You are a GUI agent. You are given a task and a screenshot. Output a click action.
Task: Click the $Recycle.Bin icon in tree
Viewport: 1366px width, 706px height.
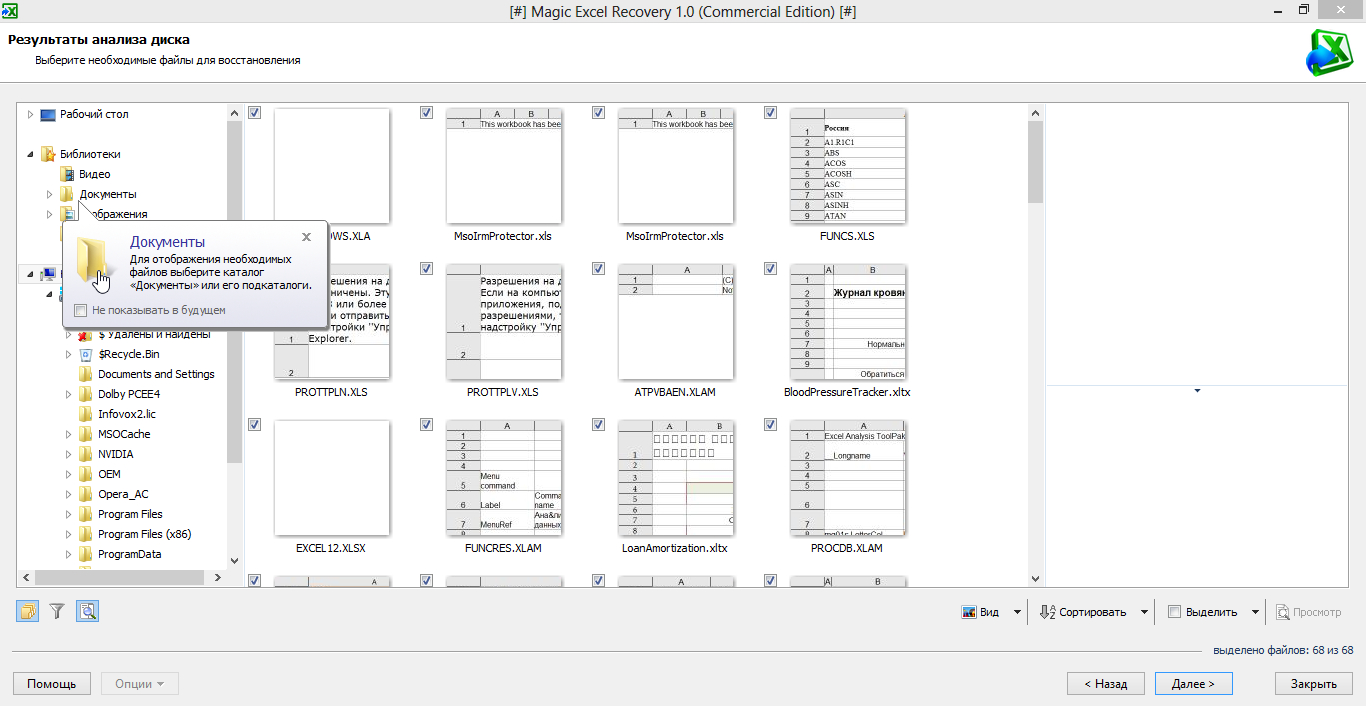point(86,354)
